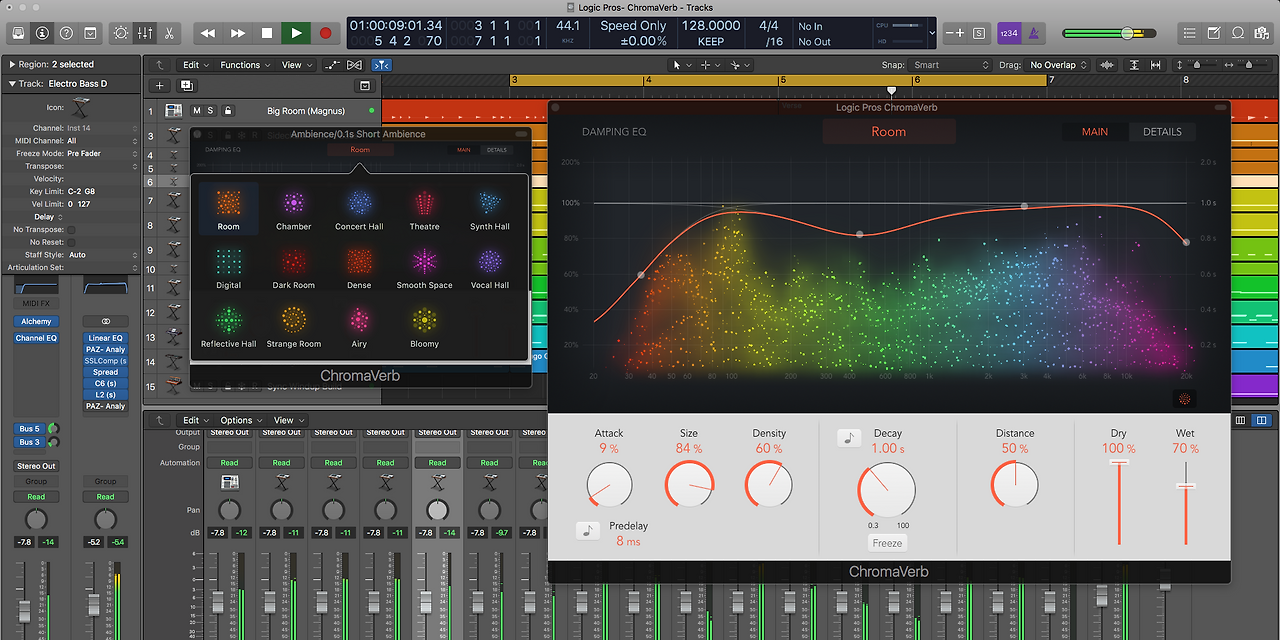The image size is (1280, 640).
Task: Click the Wet level slider handle
Action: tap(1185, 486)
